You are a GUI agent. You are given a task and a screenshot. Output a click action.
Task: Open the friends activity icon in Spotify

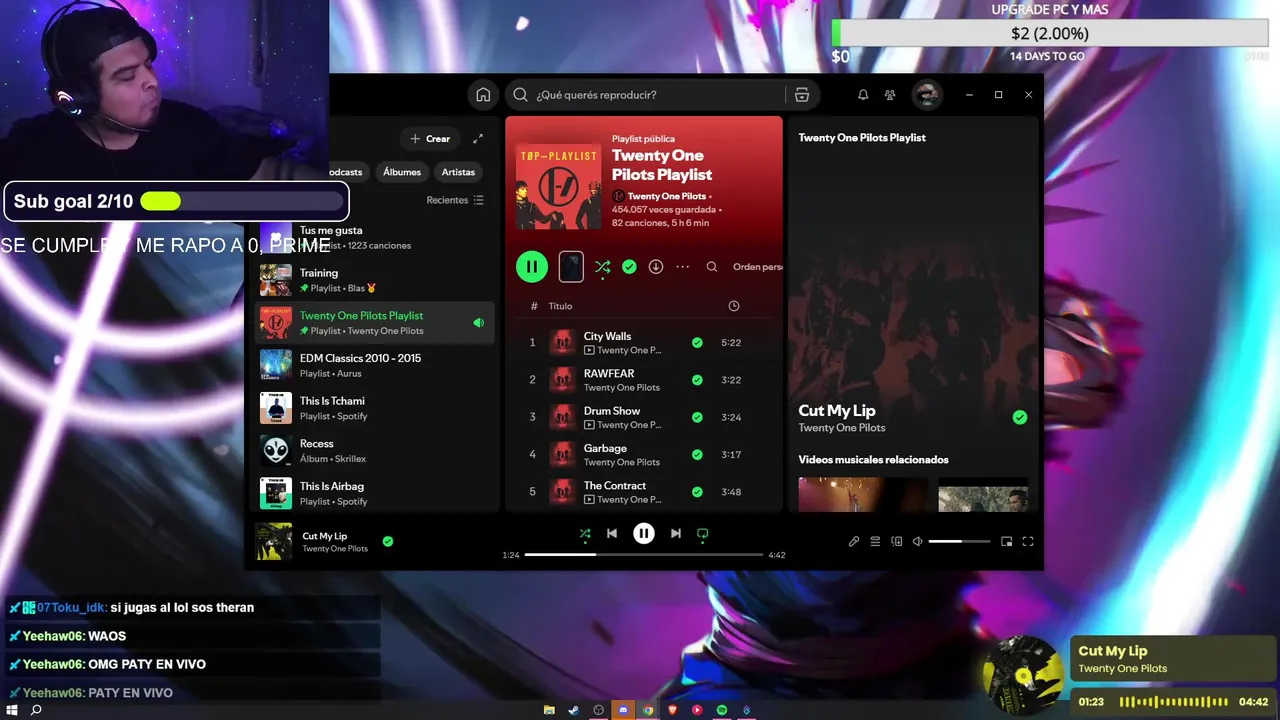[890, 95]
